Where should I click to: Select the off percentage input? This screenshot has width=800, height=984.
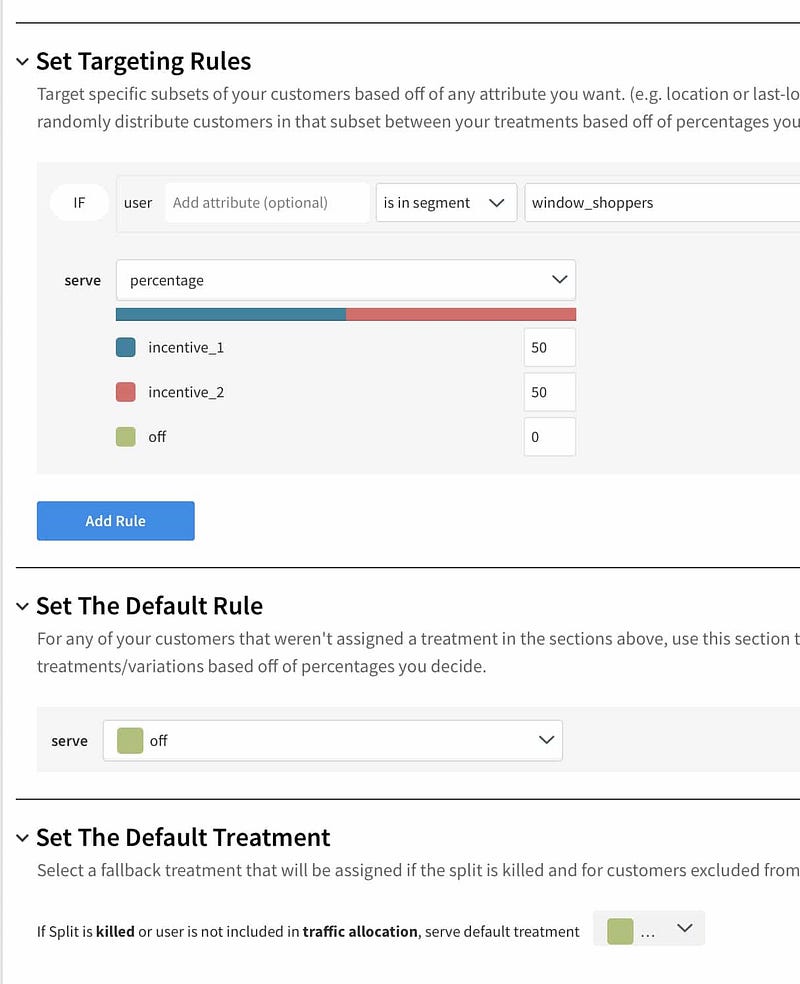tap(550, 437)
